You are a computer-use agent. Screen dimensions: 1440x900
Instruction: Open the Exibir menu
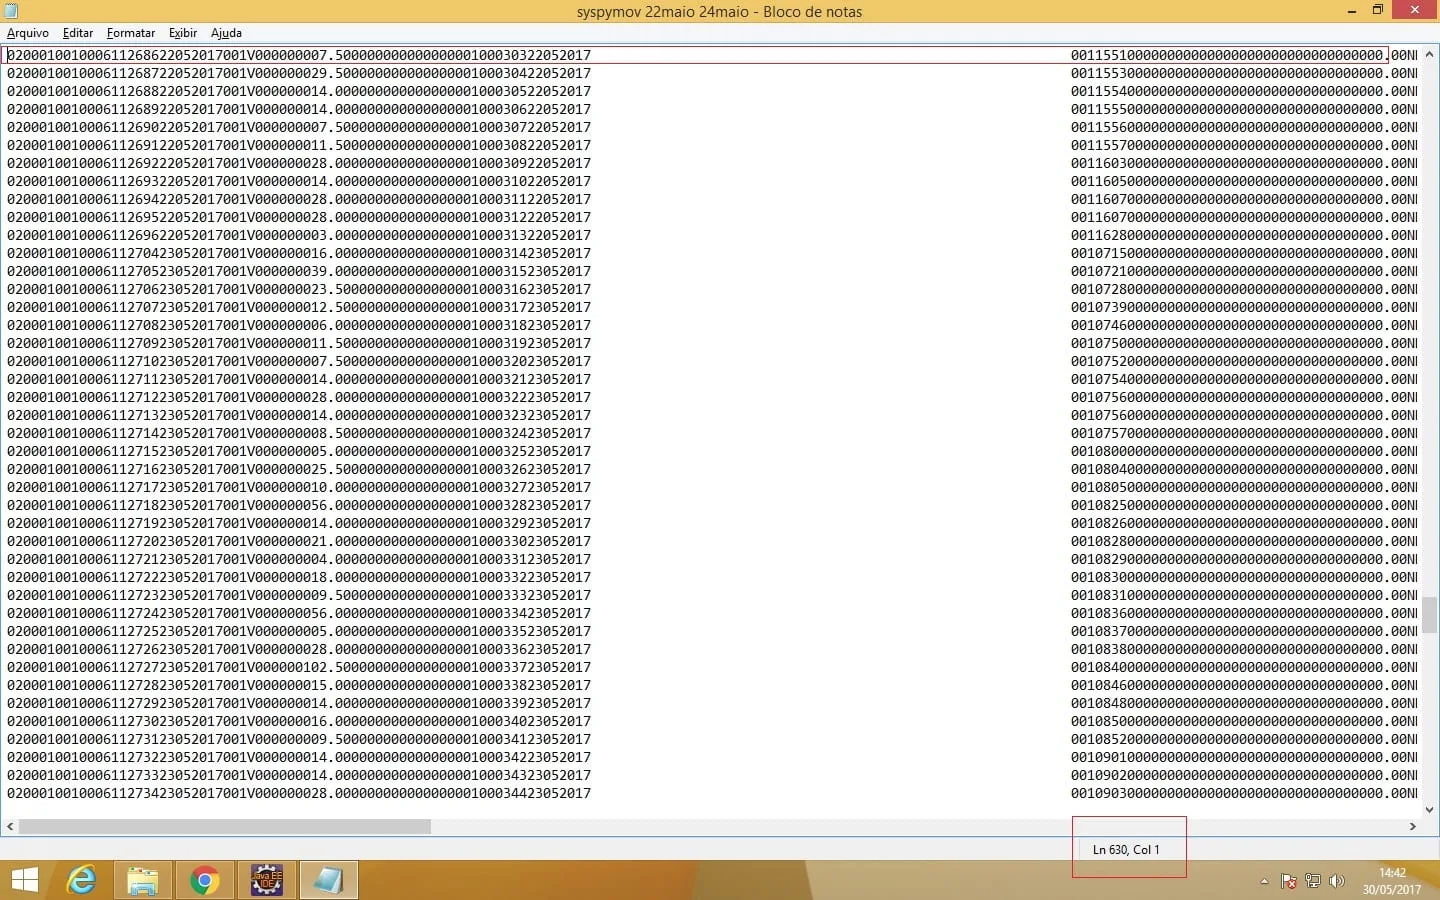pyautogui.click(x=183, y=33)
